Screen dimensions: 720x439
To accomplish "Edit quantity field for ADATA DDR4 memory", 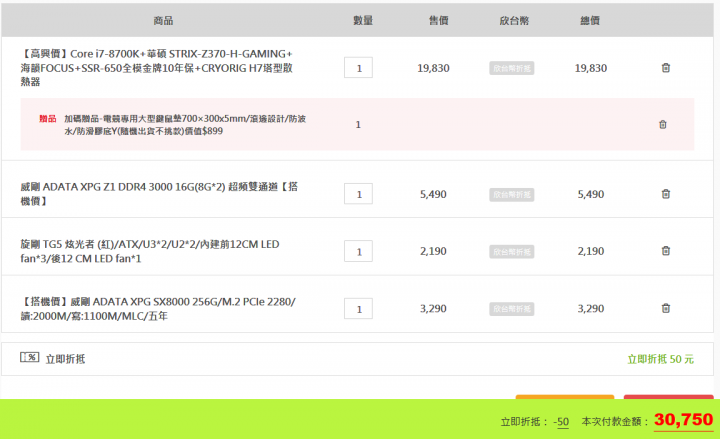I will coord(358,194).
